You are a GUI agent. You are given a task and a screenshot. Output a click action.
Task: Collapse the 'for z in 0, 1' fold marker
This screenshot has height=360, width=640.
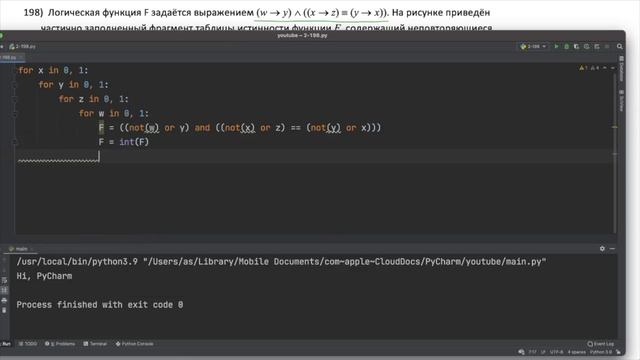[15, 99]
